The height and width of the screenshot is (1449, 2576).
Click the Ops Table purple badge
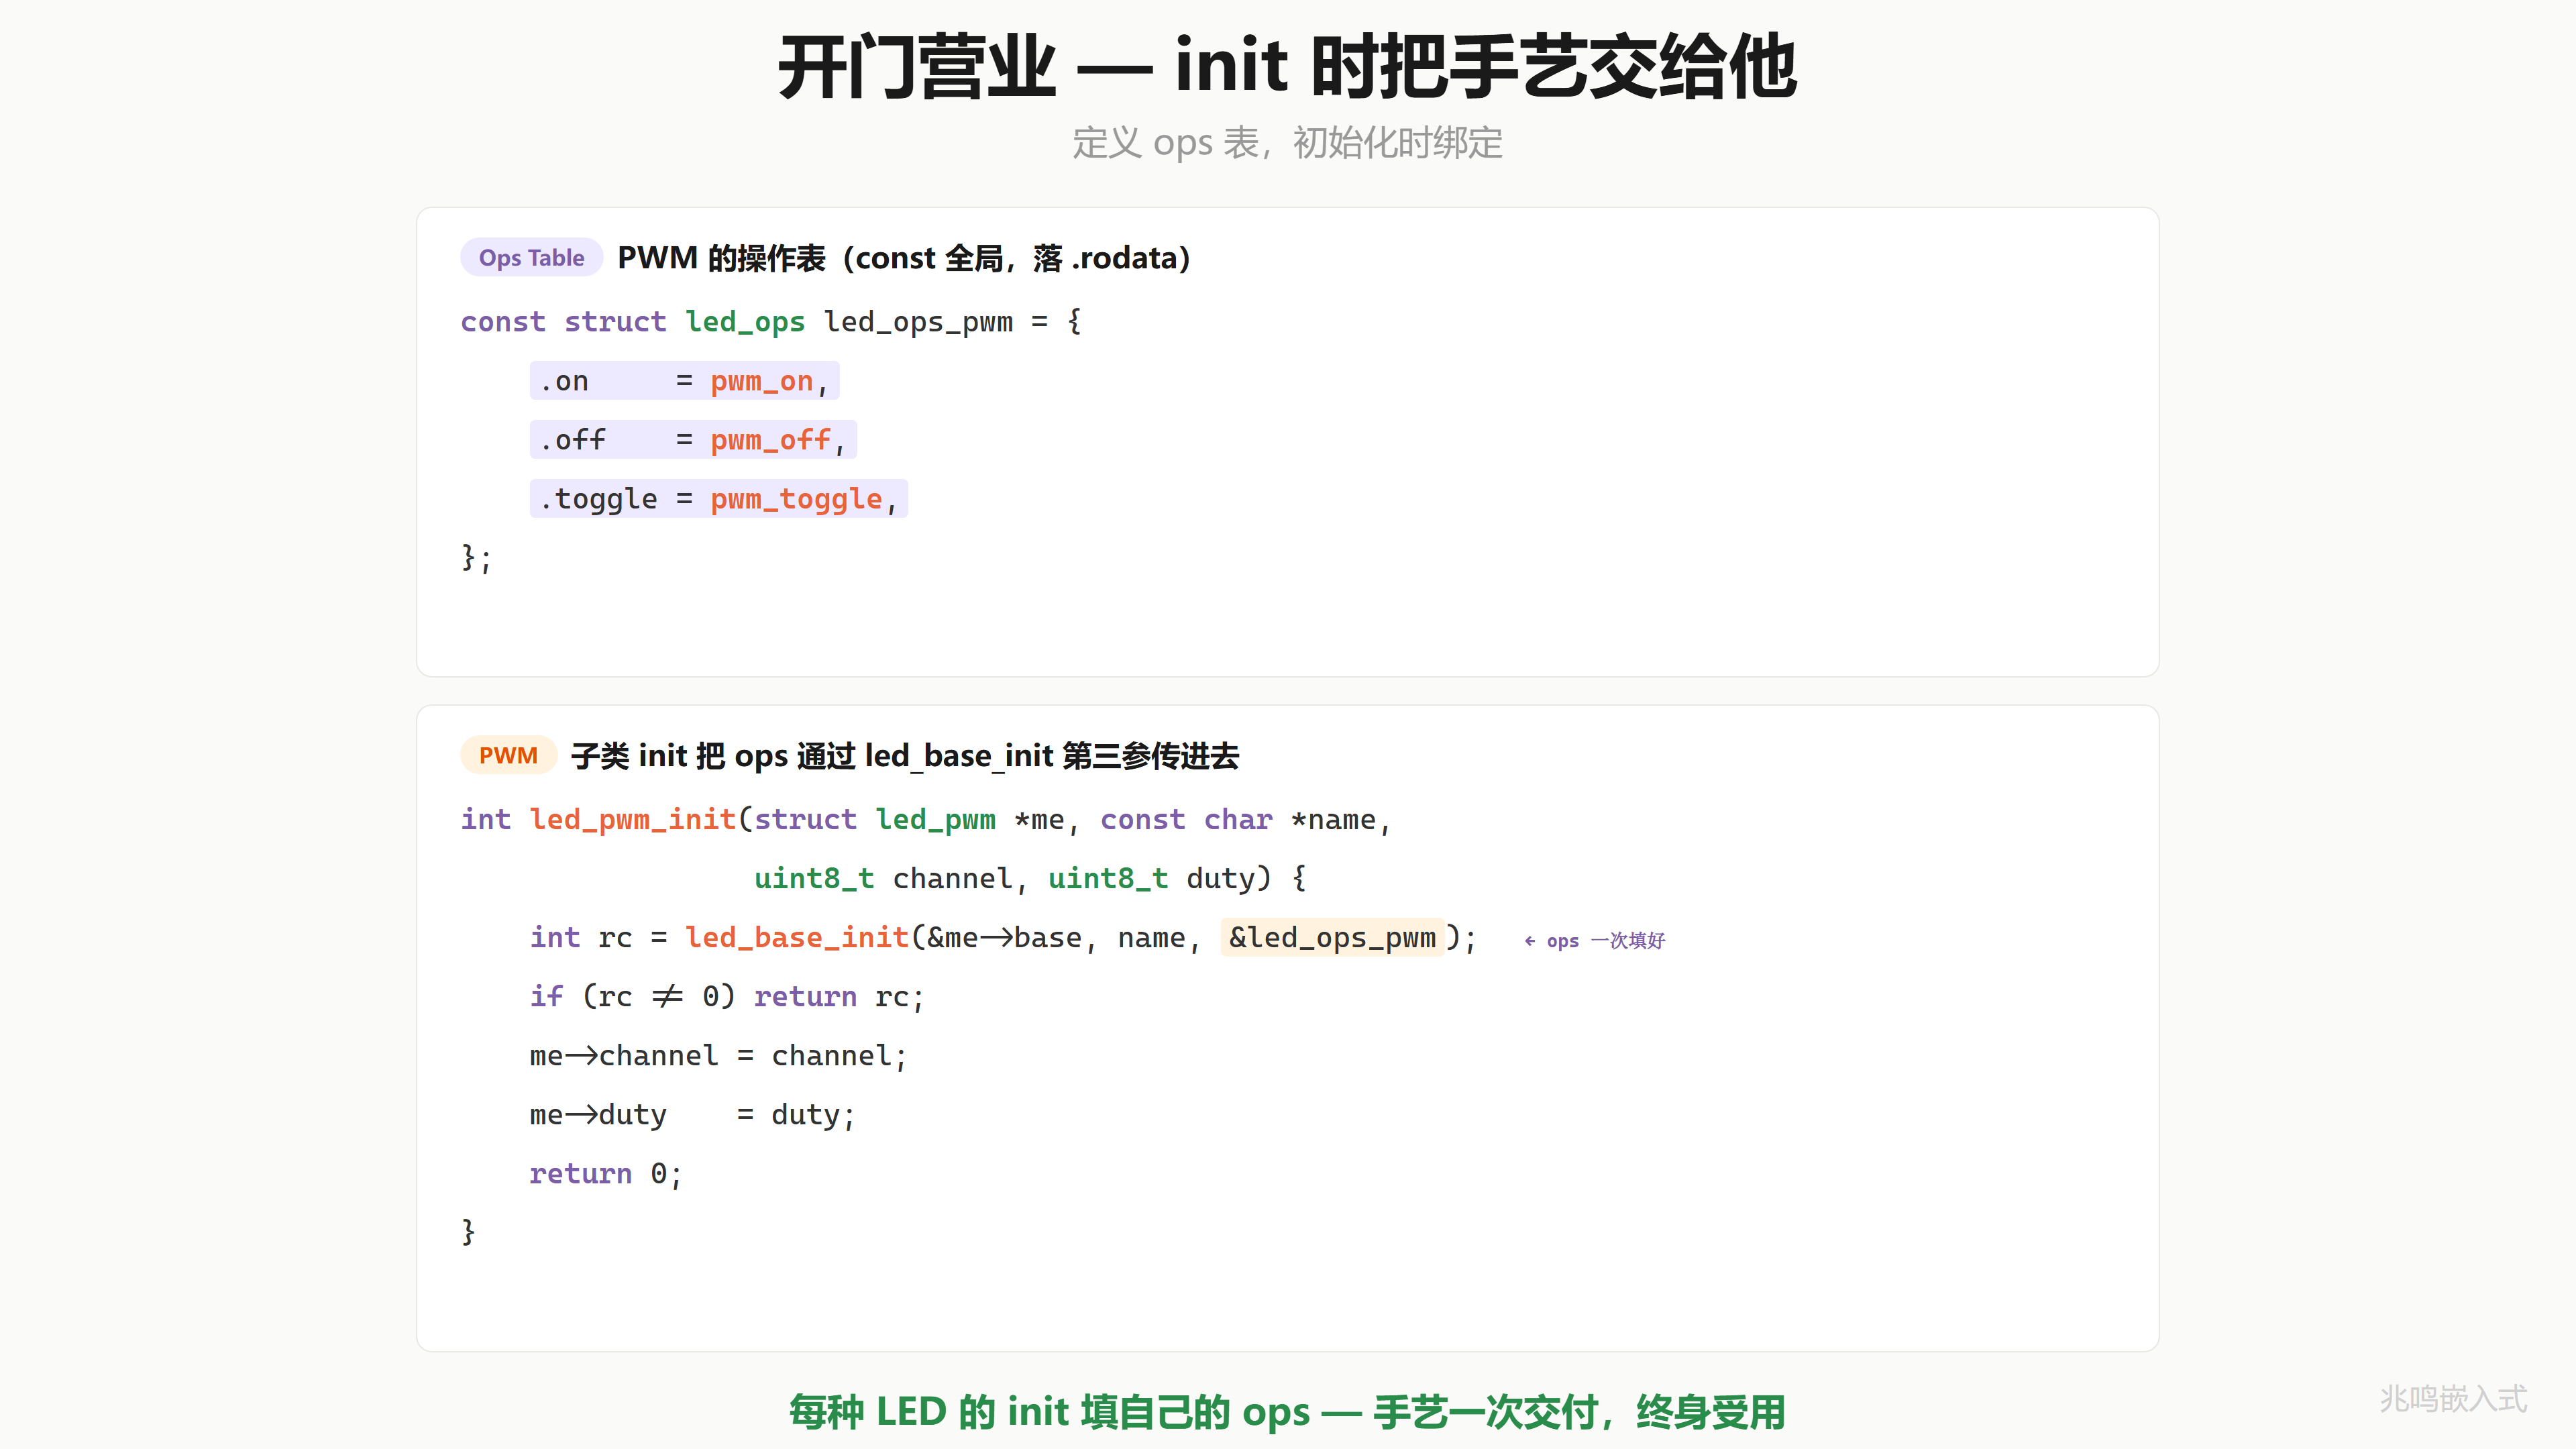[531, 257]
